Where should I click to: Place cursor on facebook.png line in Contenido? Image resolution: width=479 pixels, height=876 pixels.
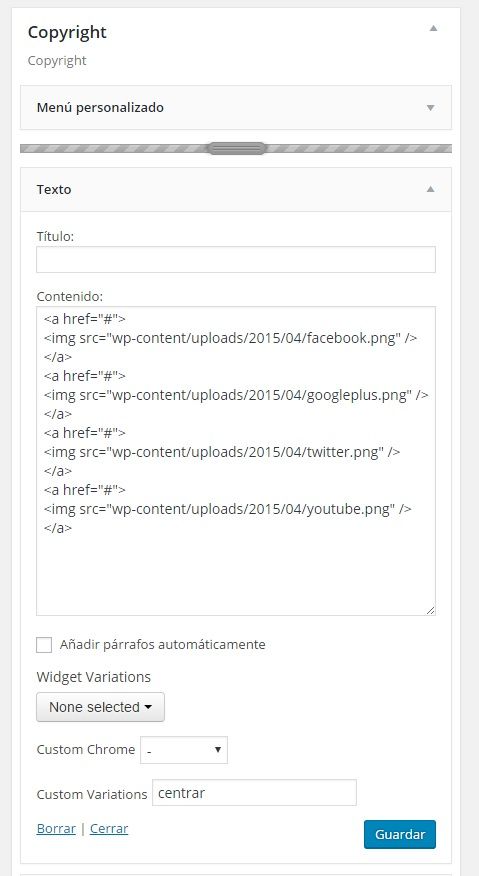[230, 338]
